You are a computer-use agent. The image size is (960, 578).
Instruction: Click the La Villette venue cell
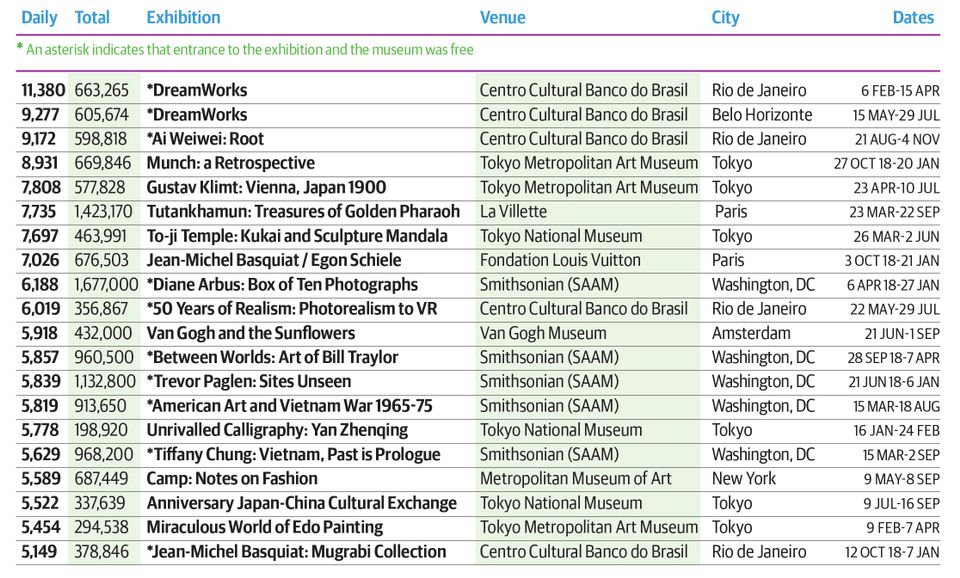click(513, 212)
